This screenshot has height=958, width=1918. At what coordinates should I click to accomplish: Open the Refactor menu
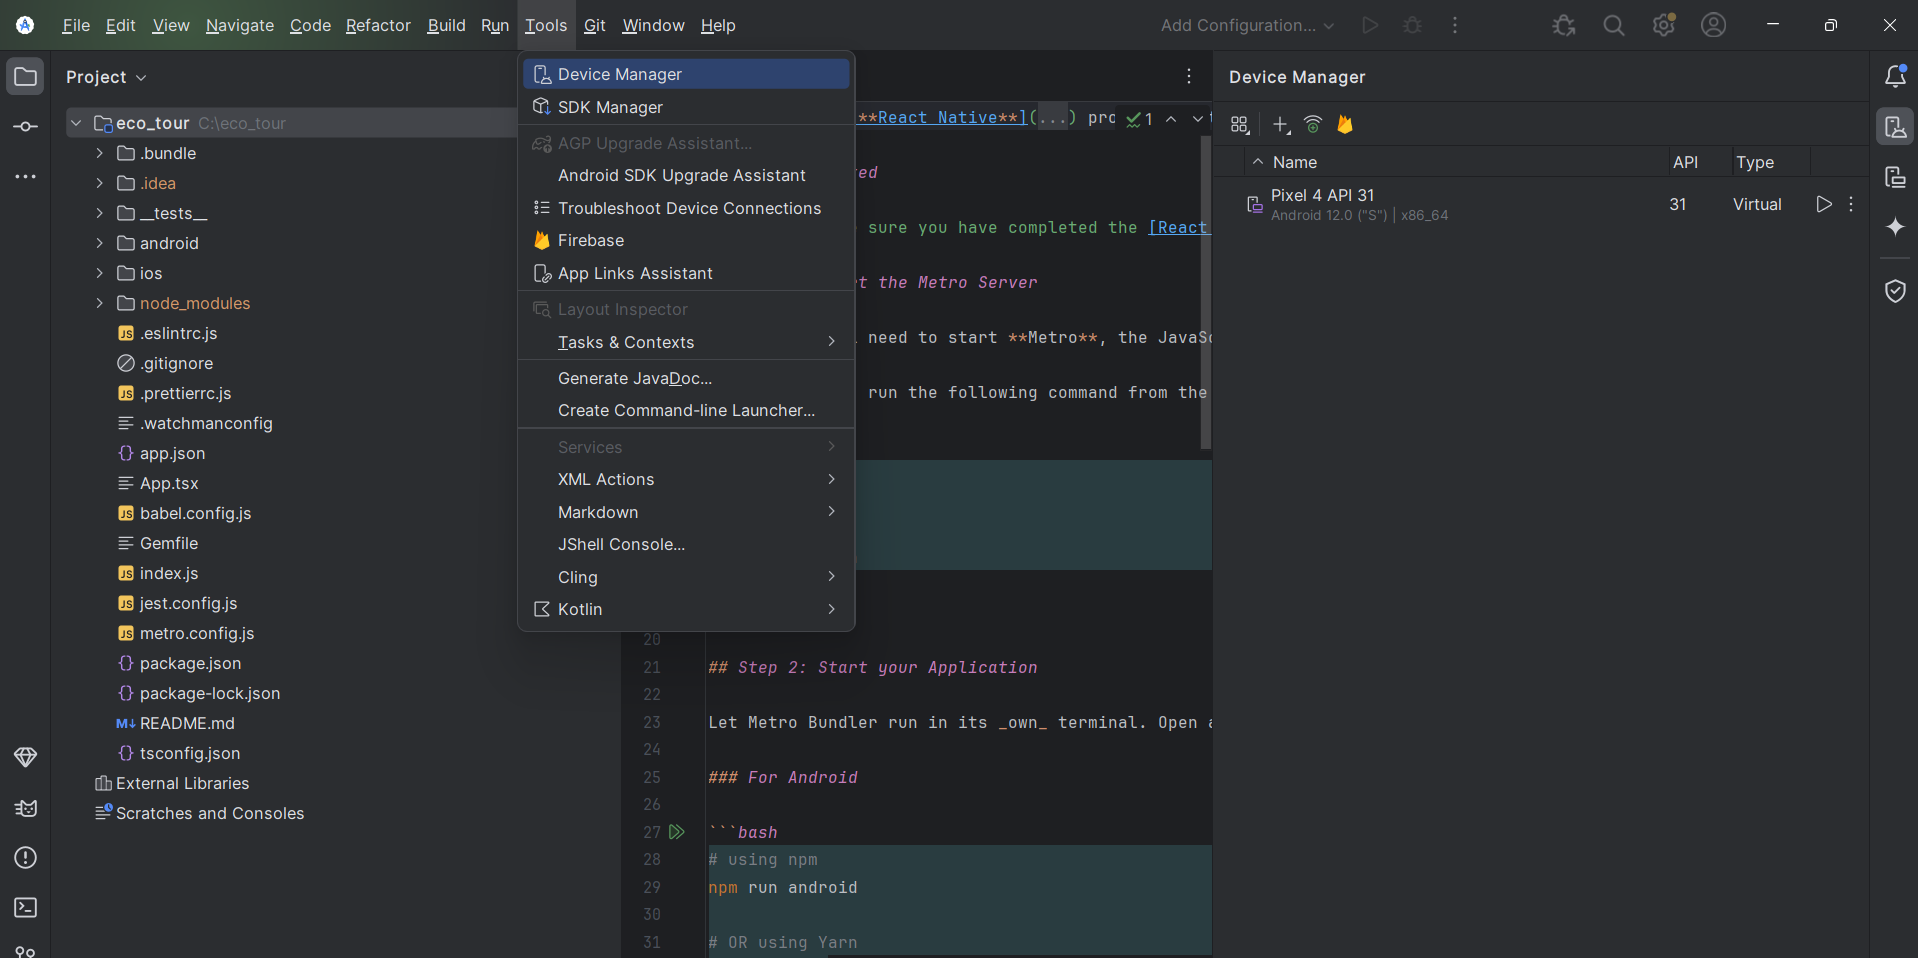pyautogui.click(x=378, y=25)
